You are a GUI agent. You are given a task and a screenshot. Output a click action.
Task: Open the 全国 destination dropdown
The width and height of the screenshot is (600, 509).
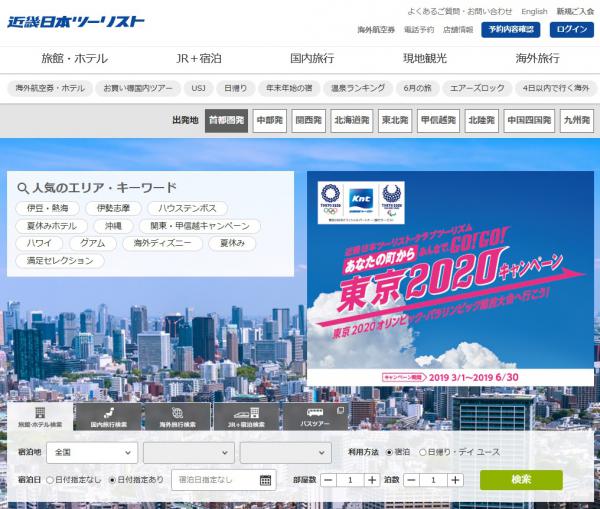click(x=92, y=453)
